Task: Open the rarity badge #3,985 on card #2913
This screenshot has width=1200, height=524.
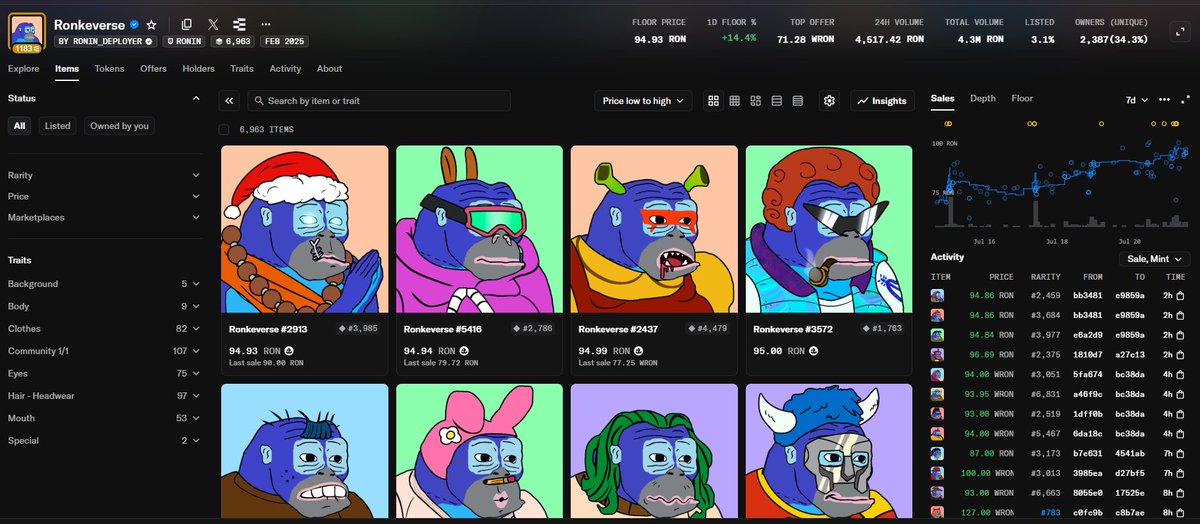Action: click(359, 328)
